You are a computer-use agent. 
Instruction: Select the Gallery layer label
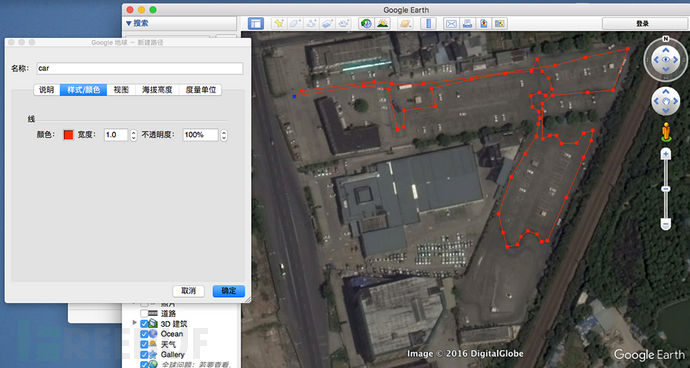[x=172, y=354]
